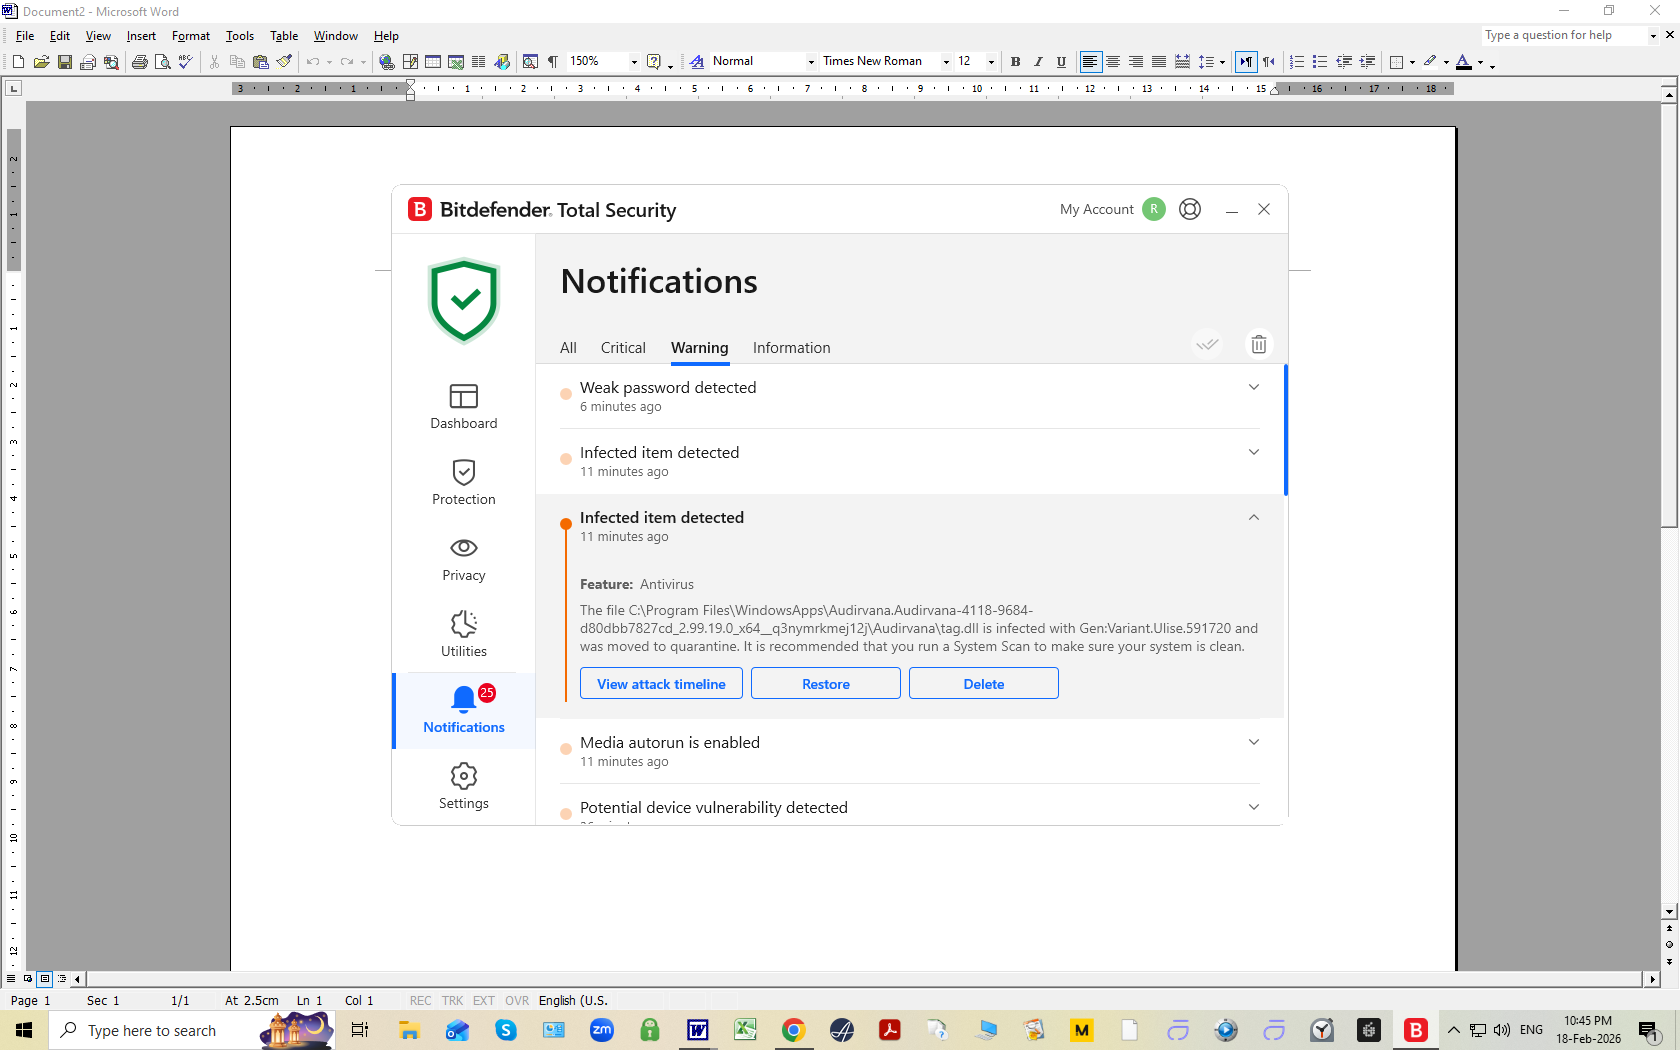Switch to All notifications tab
1680x1050 pixels.
[568, 348]
